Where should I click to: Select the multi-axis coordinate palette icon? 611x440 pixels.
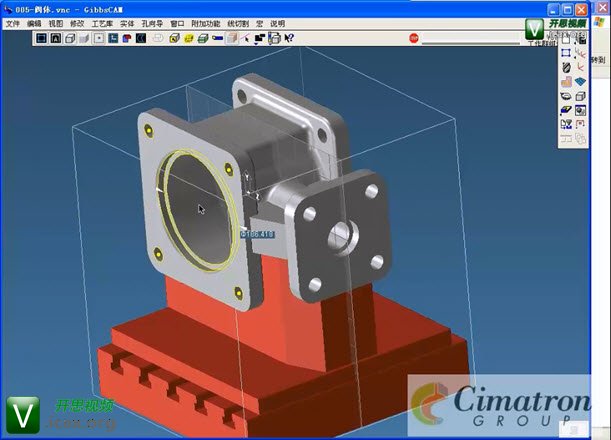tap(580, 53)
